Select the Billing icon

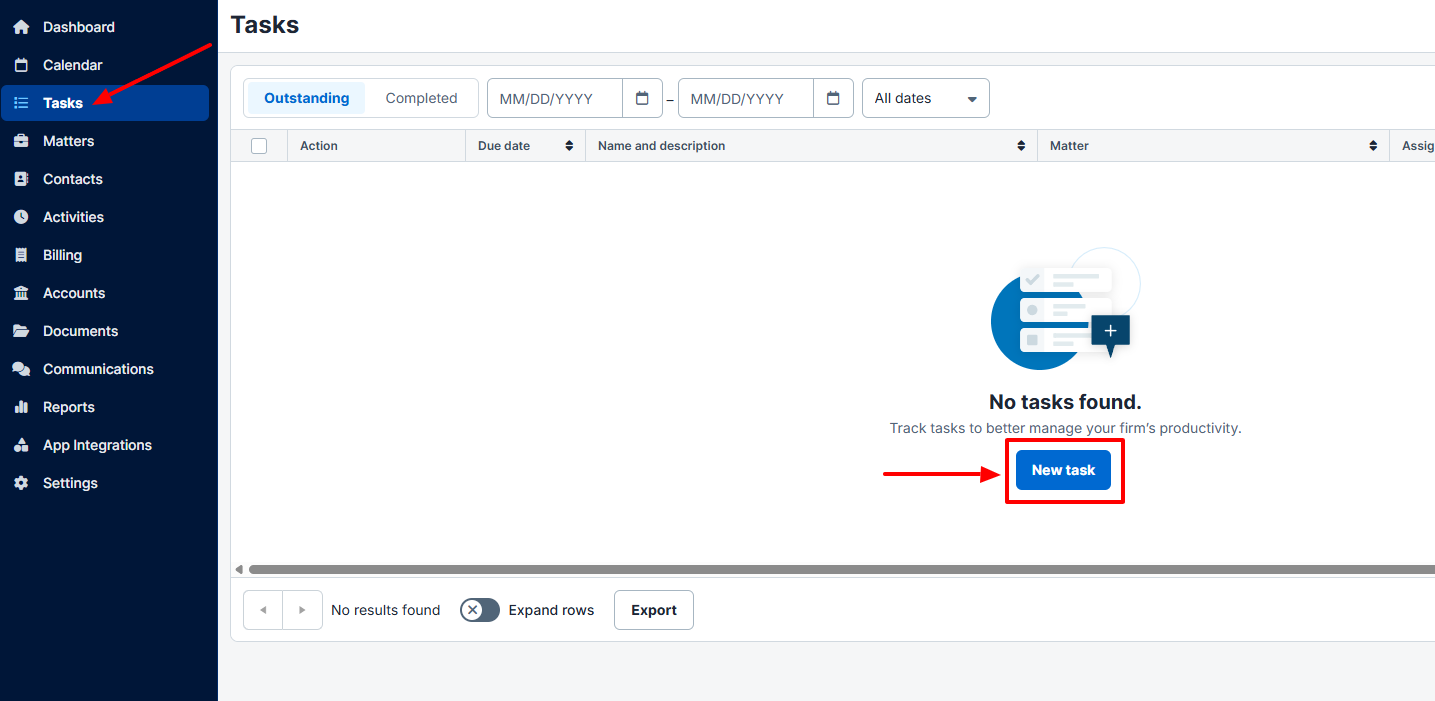[x=22, y=254]
